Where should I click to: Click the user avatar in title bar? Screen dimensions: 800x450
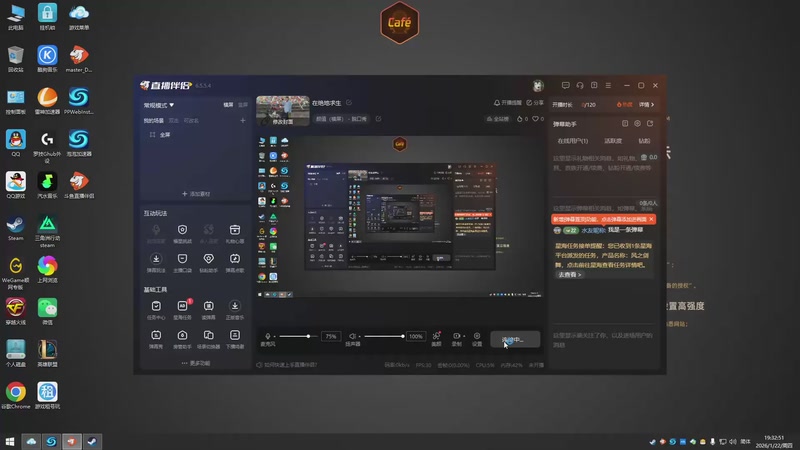point(538,86)
